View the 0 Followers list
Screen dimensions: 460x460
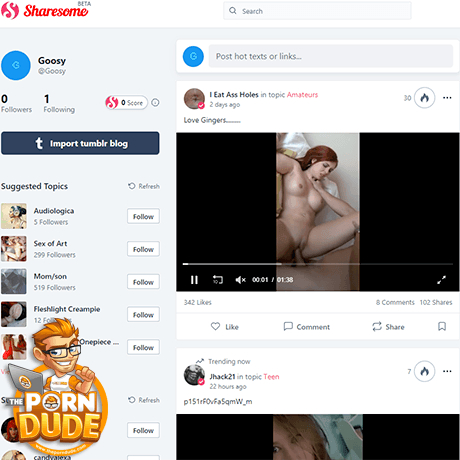click(x=16, y=103)
